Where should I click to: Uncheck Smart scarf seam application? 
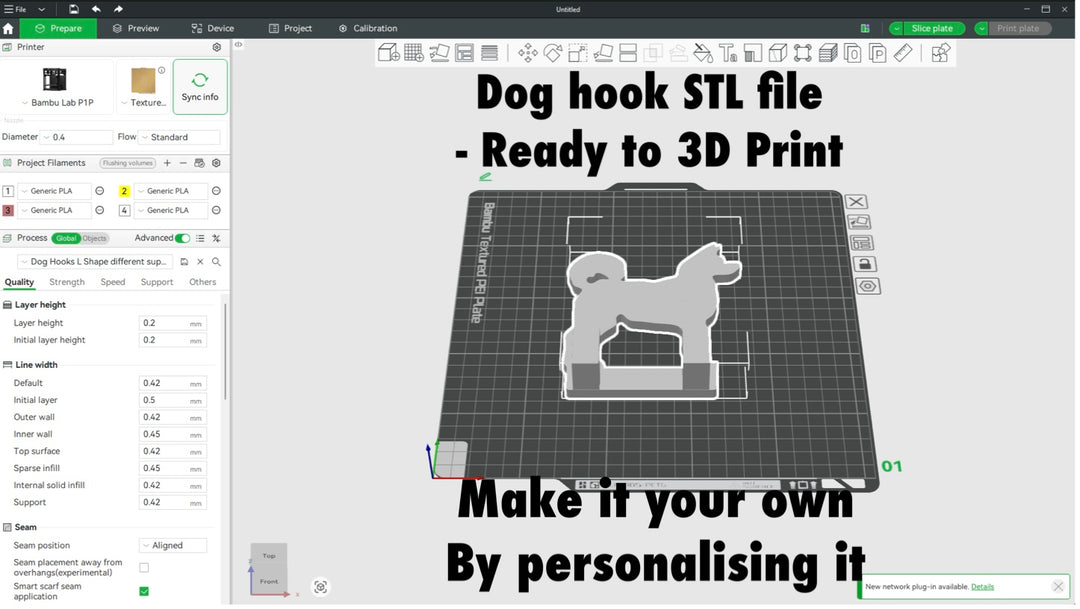click(x=144, y=591)
